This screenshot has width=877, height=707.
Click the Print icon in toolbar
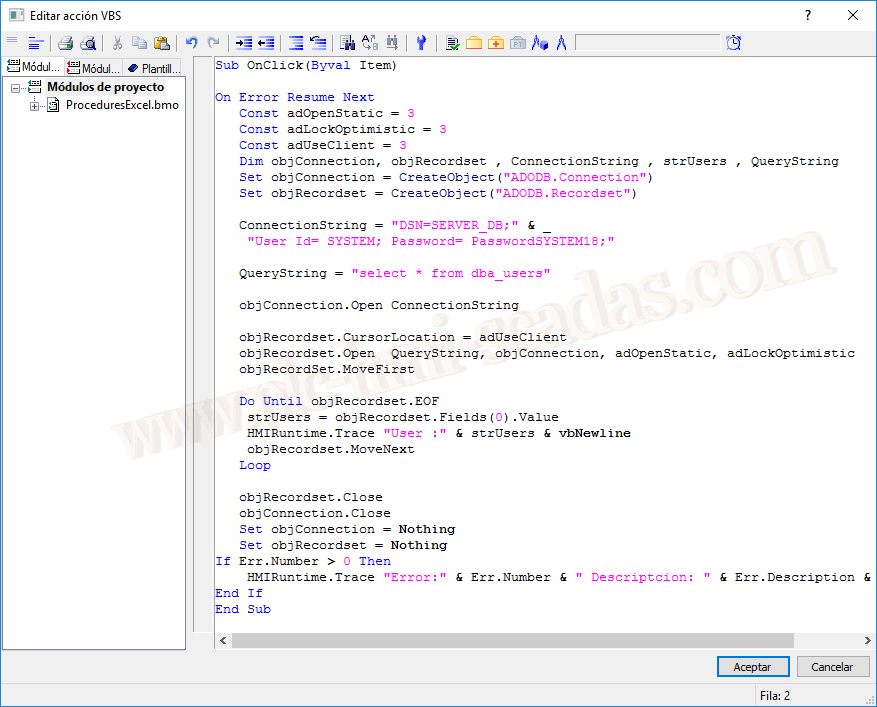[x=65, y=43]
